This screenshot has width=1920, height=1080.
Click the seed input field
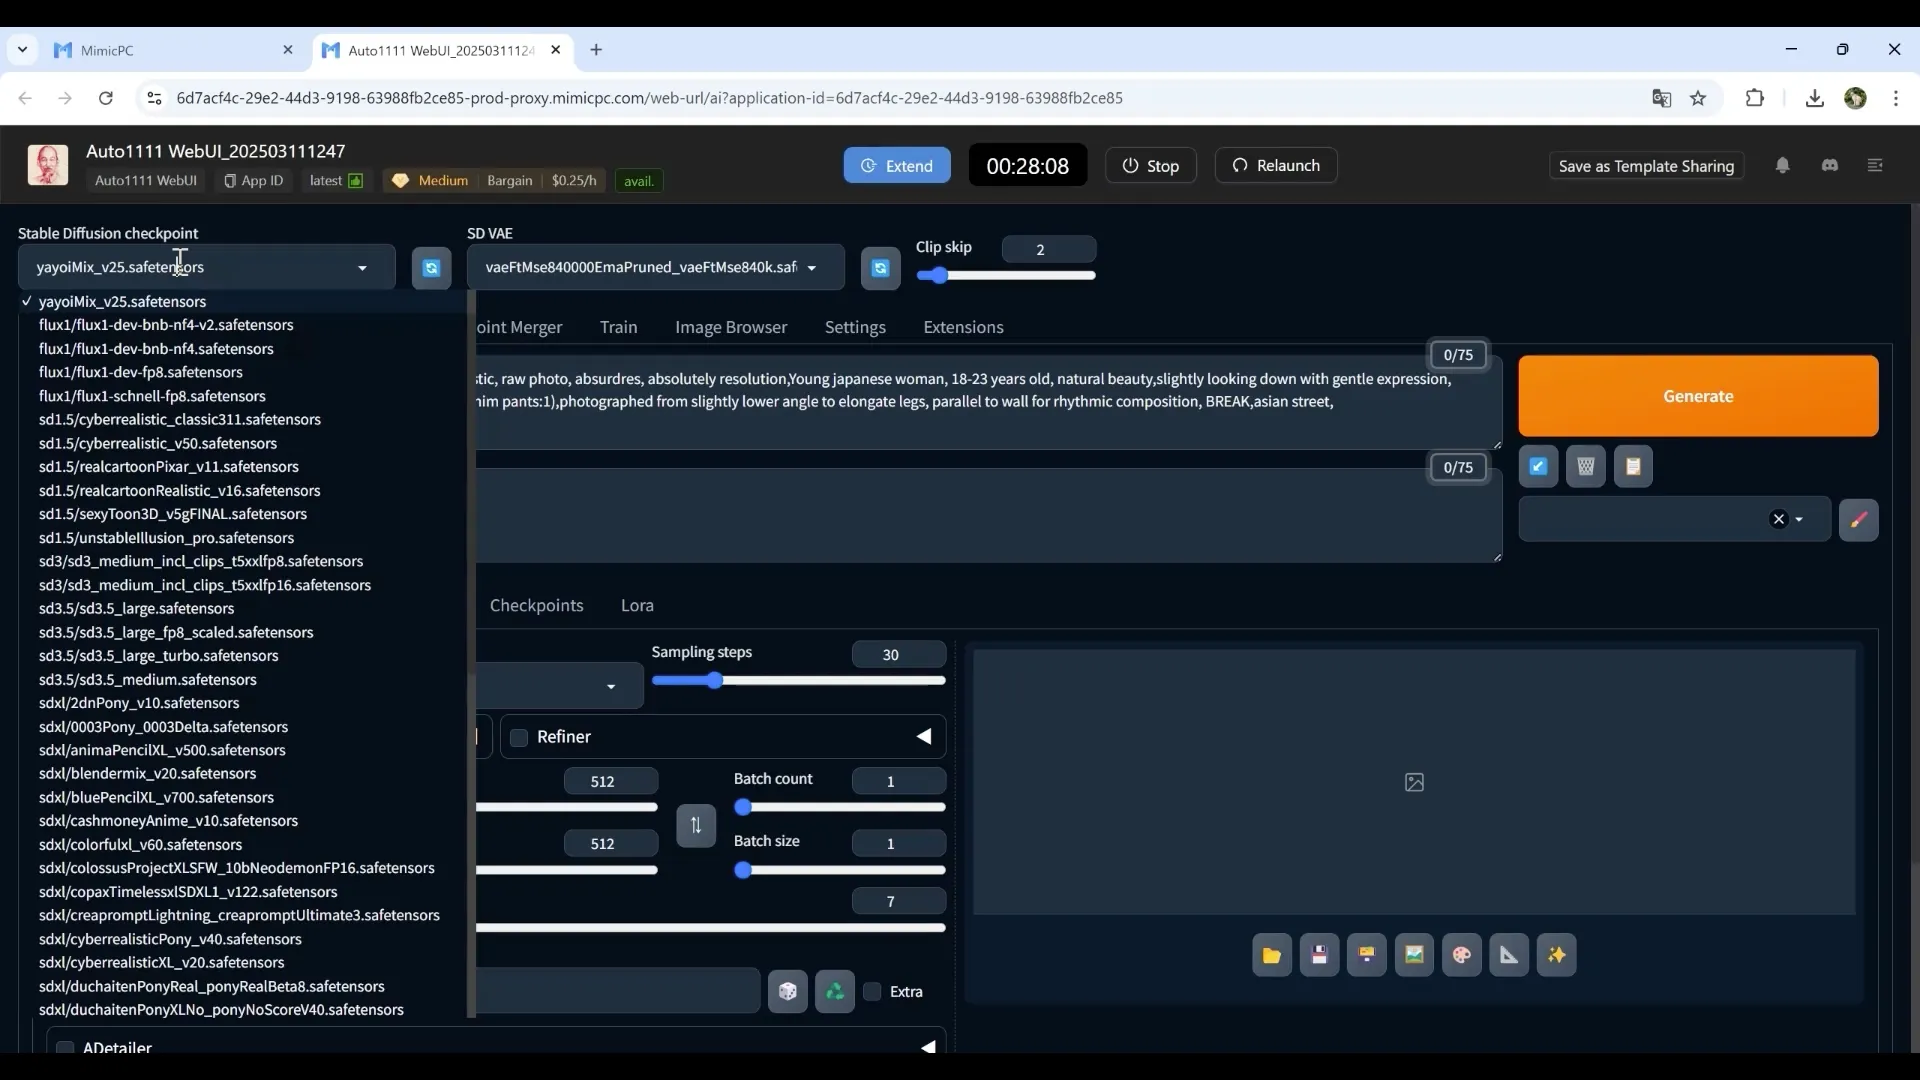click(x=618, y=991)
